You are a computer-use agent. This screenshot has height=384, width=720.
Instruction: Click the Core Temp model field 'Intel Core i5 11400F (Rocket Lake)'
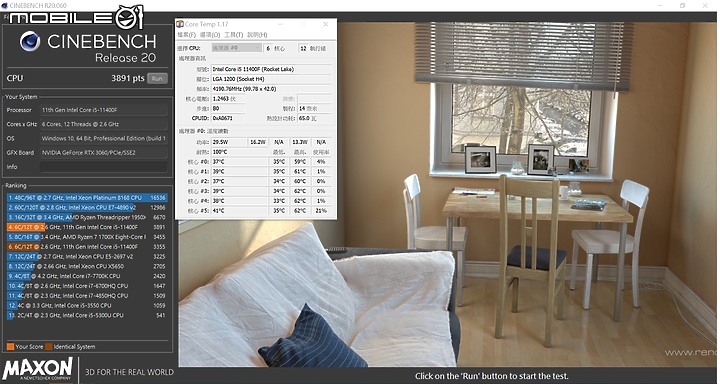tap(271, 69)
